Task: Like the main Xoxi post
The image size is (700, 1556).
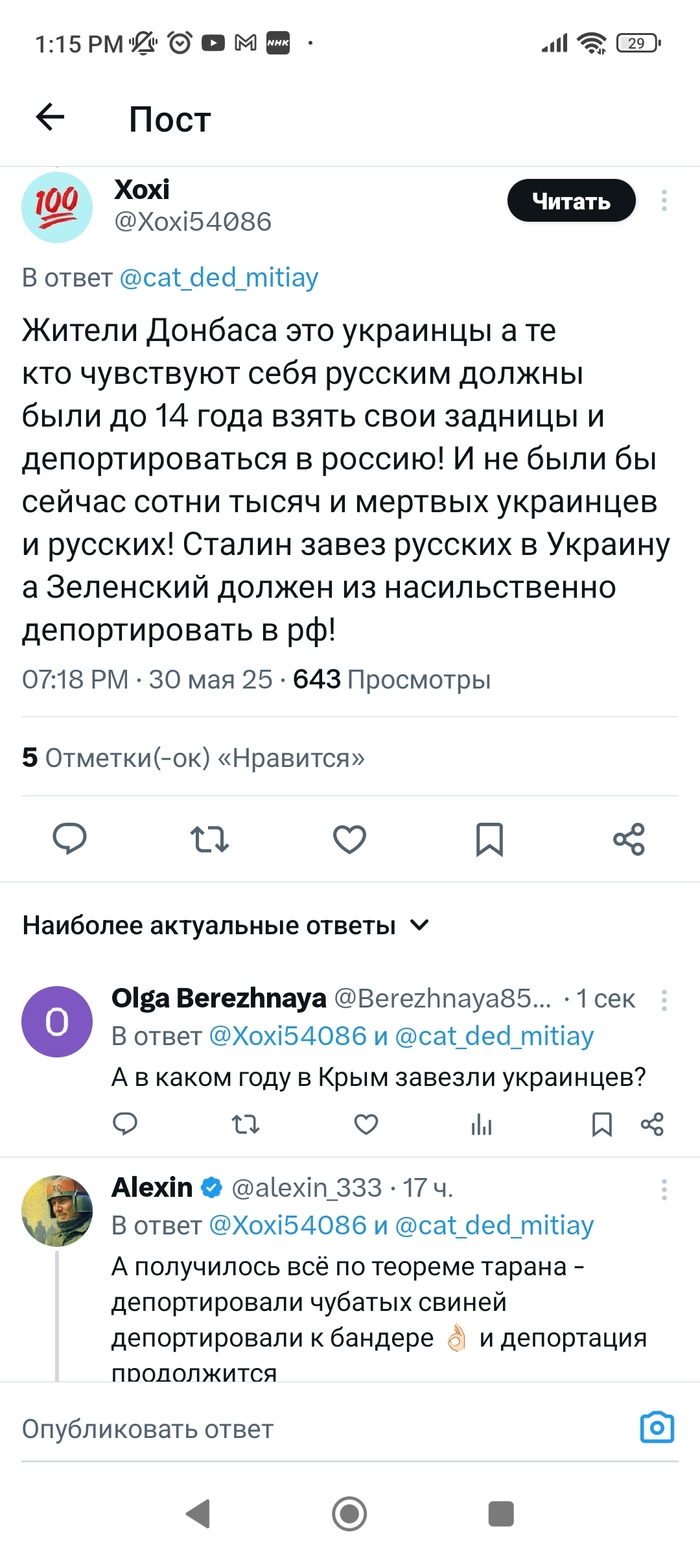Action: click(x=349, y=838)
